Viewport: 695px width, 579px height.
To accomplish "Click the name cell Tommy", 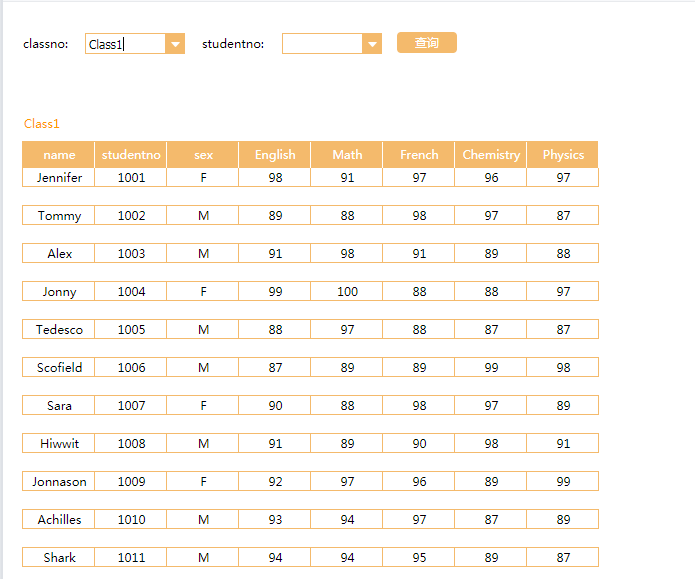I will coord(59,215).
